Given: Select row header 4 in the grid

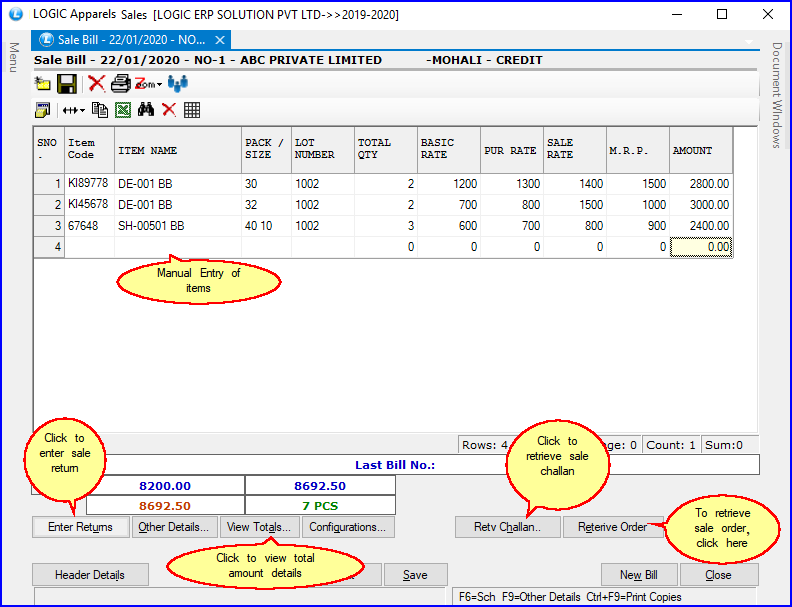Looking at the screenshot, I should pyautogui.click(x=49, y=247).
